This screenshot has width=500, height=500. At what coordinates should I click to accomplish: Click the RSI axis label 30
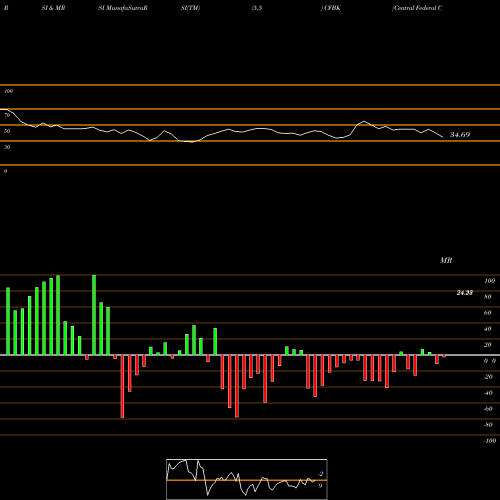pos(7,147)
